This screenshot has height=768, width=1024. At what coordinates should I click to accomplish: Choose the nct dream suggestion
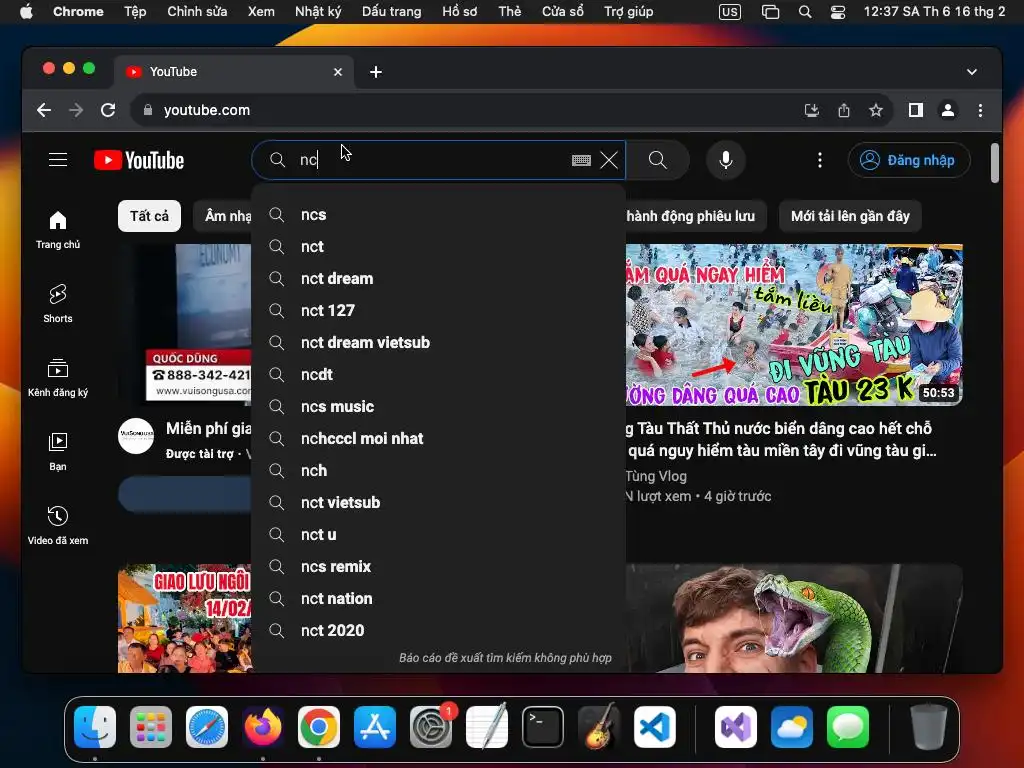(x=438, y=279)
